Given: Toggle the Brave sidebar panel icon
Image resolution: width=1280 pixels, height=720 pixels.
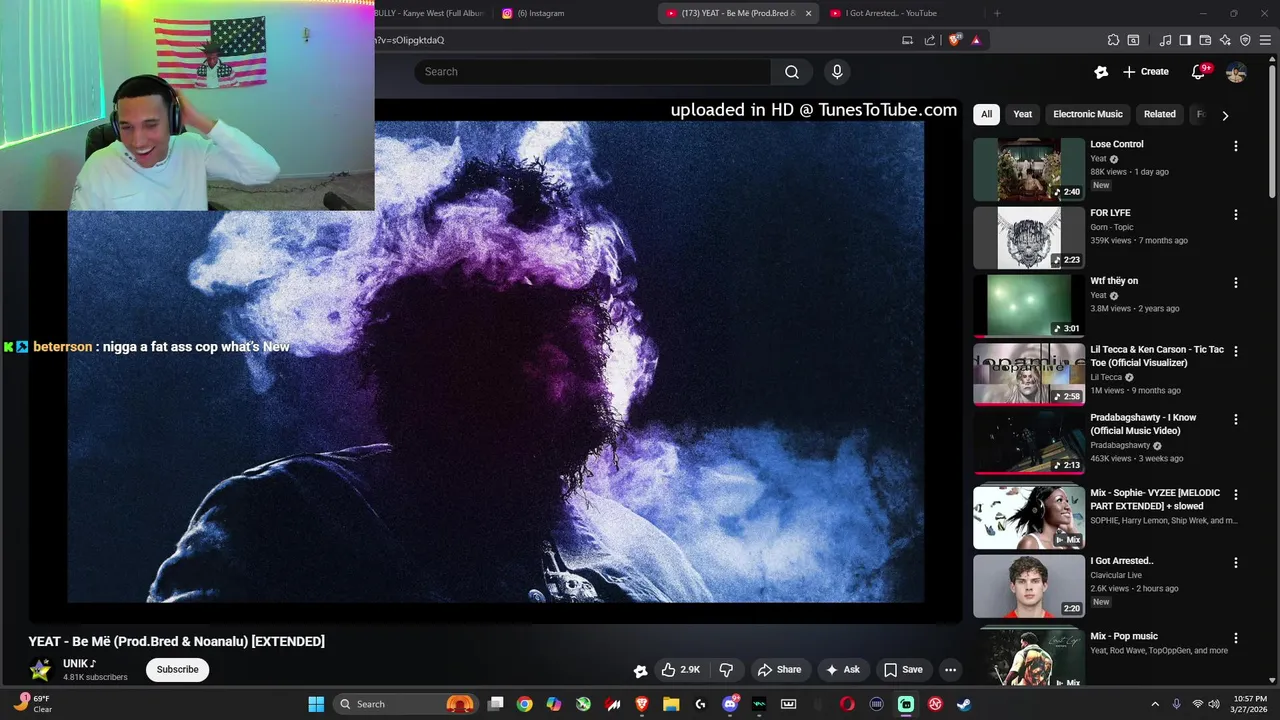Looking at the screenshot, I should click(1185, 40).
